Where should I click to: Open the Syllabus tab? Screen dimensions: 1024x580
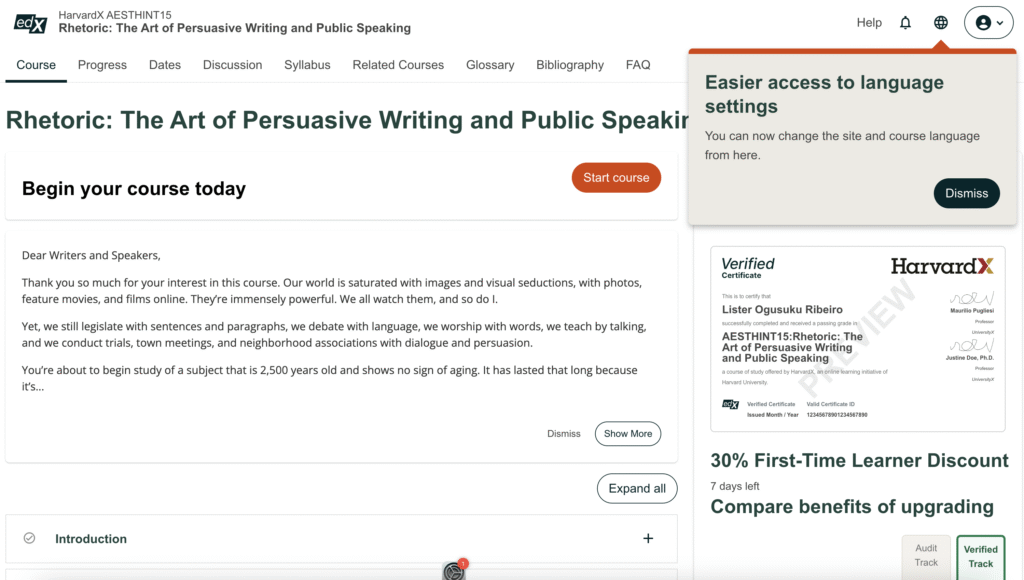[x=307, y=65]
